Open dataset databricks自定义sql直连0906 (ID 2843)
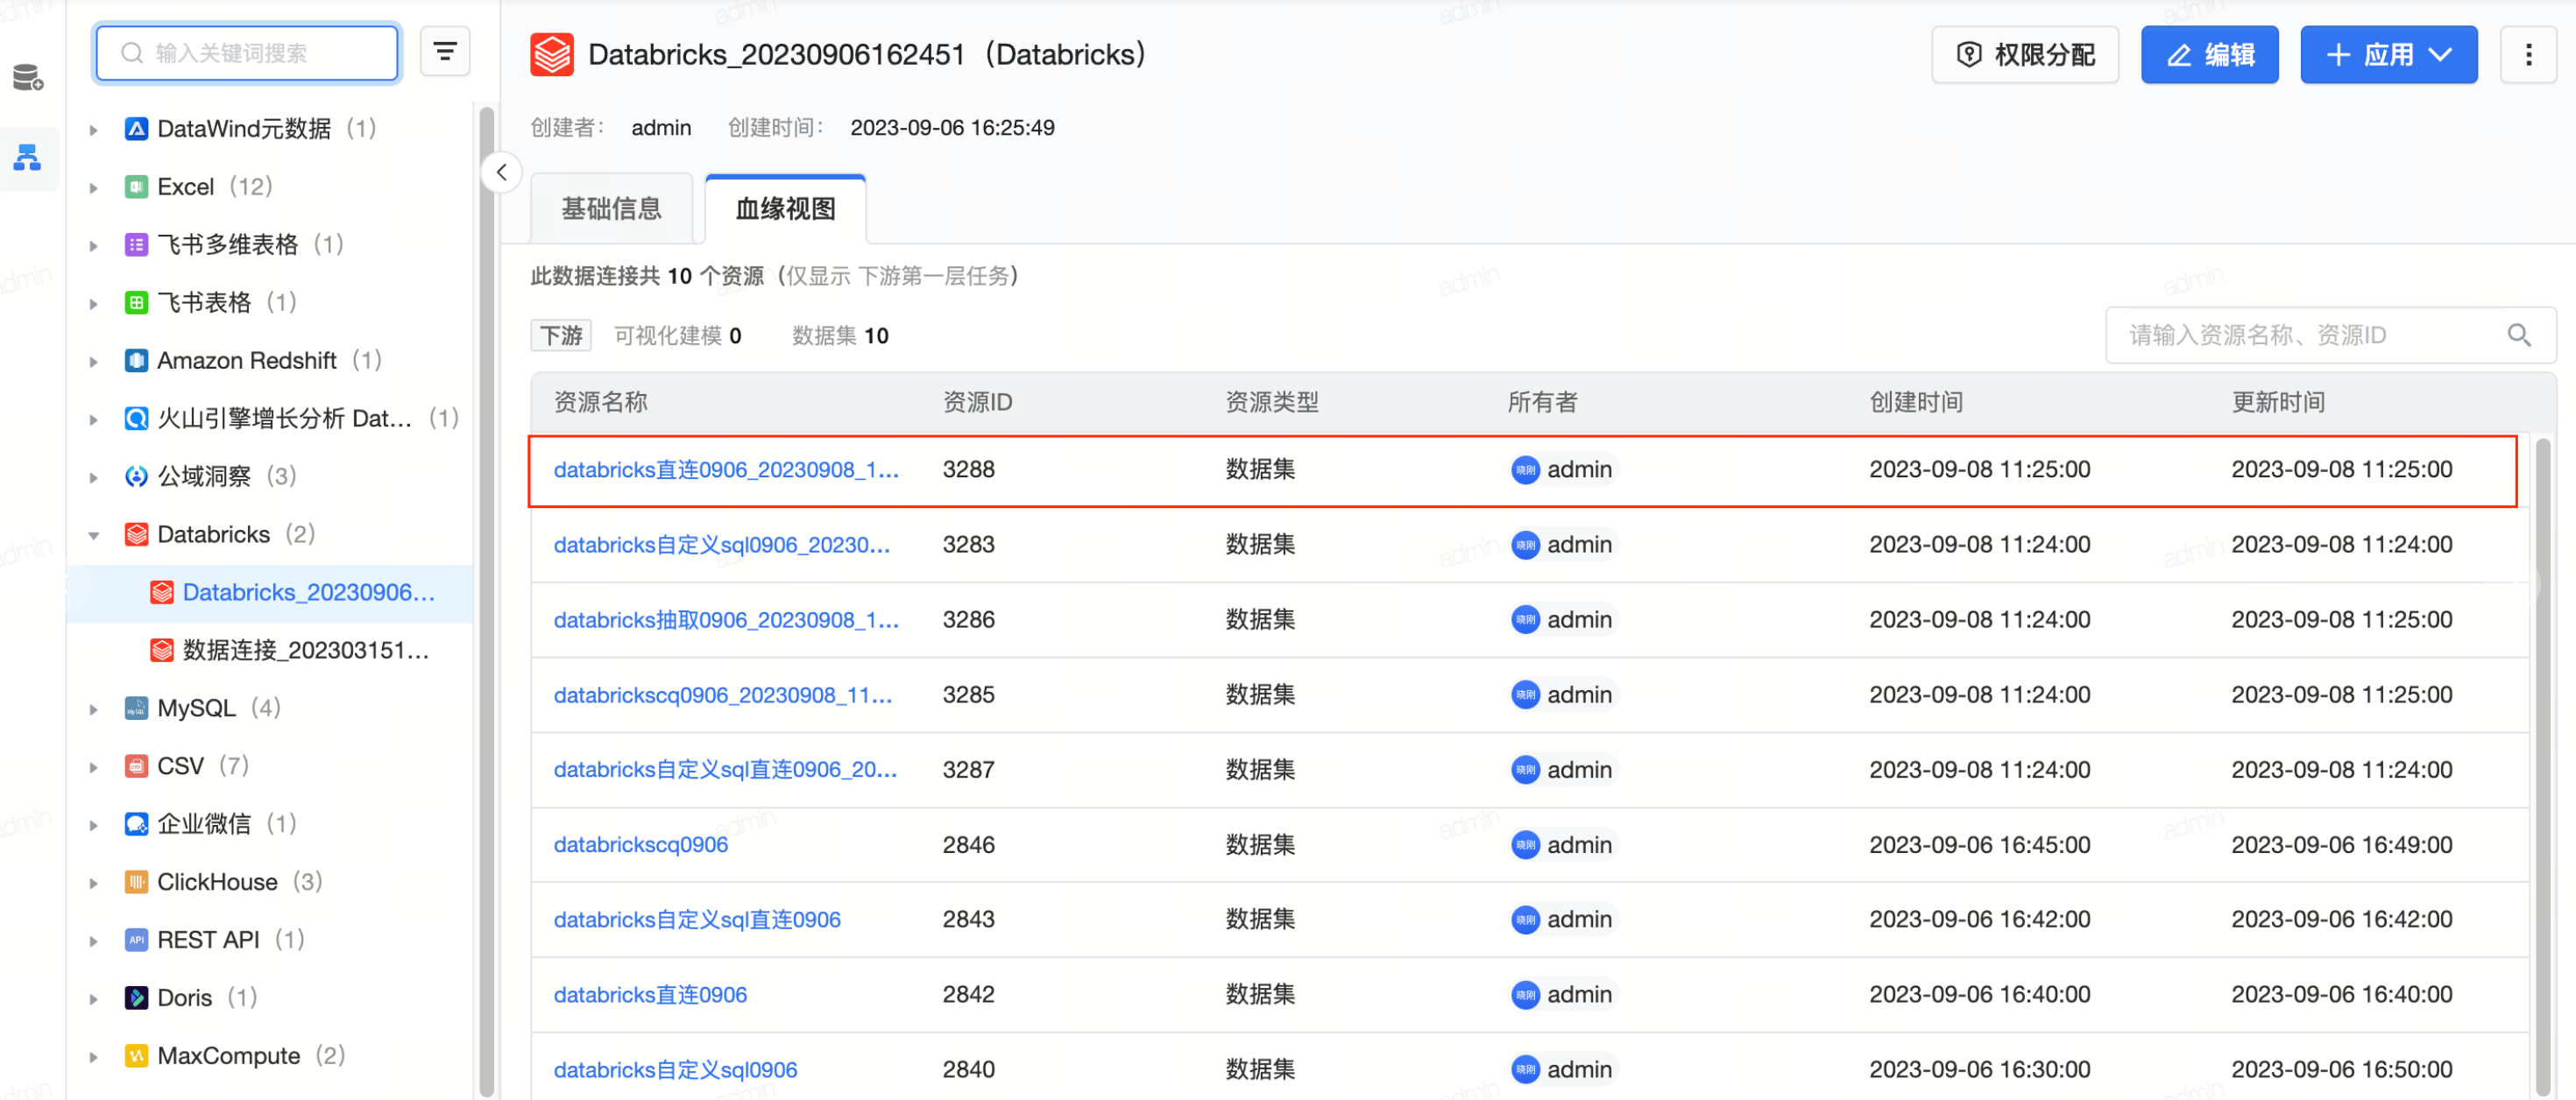This screenshot has height=1100, width=2576. (697, 920)
